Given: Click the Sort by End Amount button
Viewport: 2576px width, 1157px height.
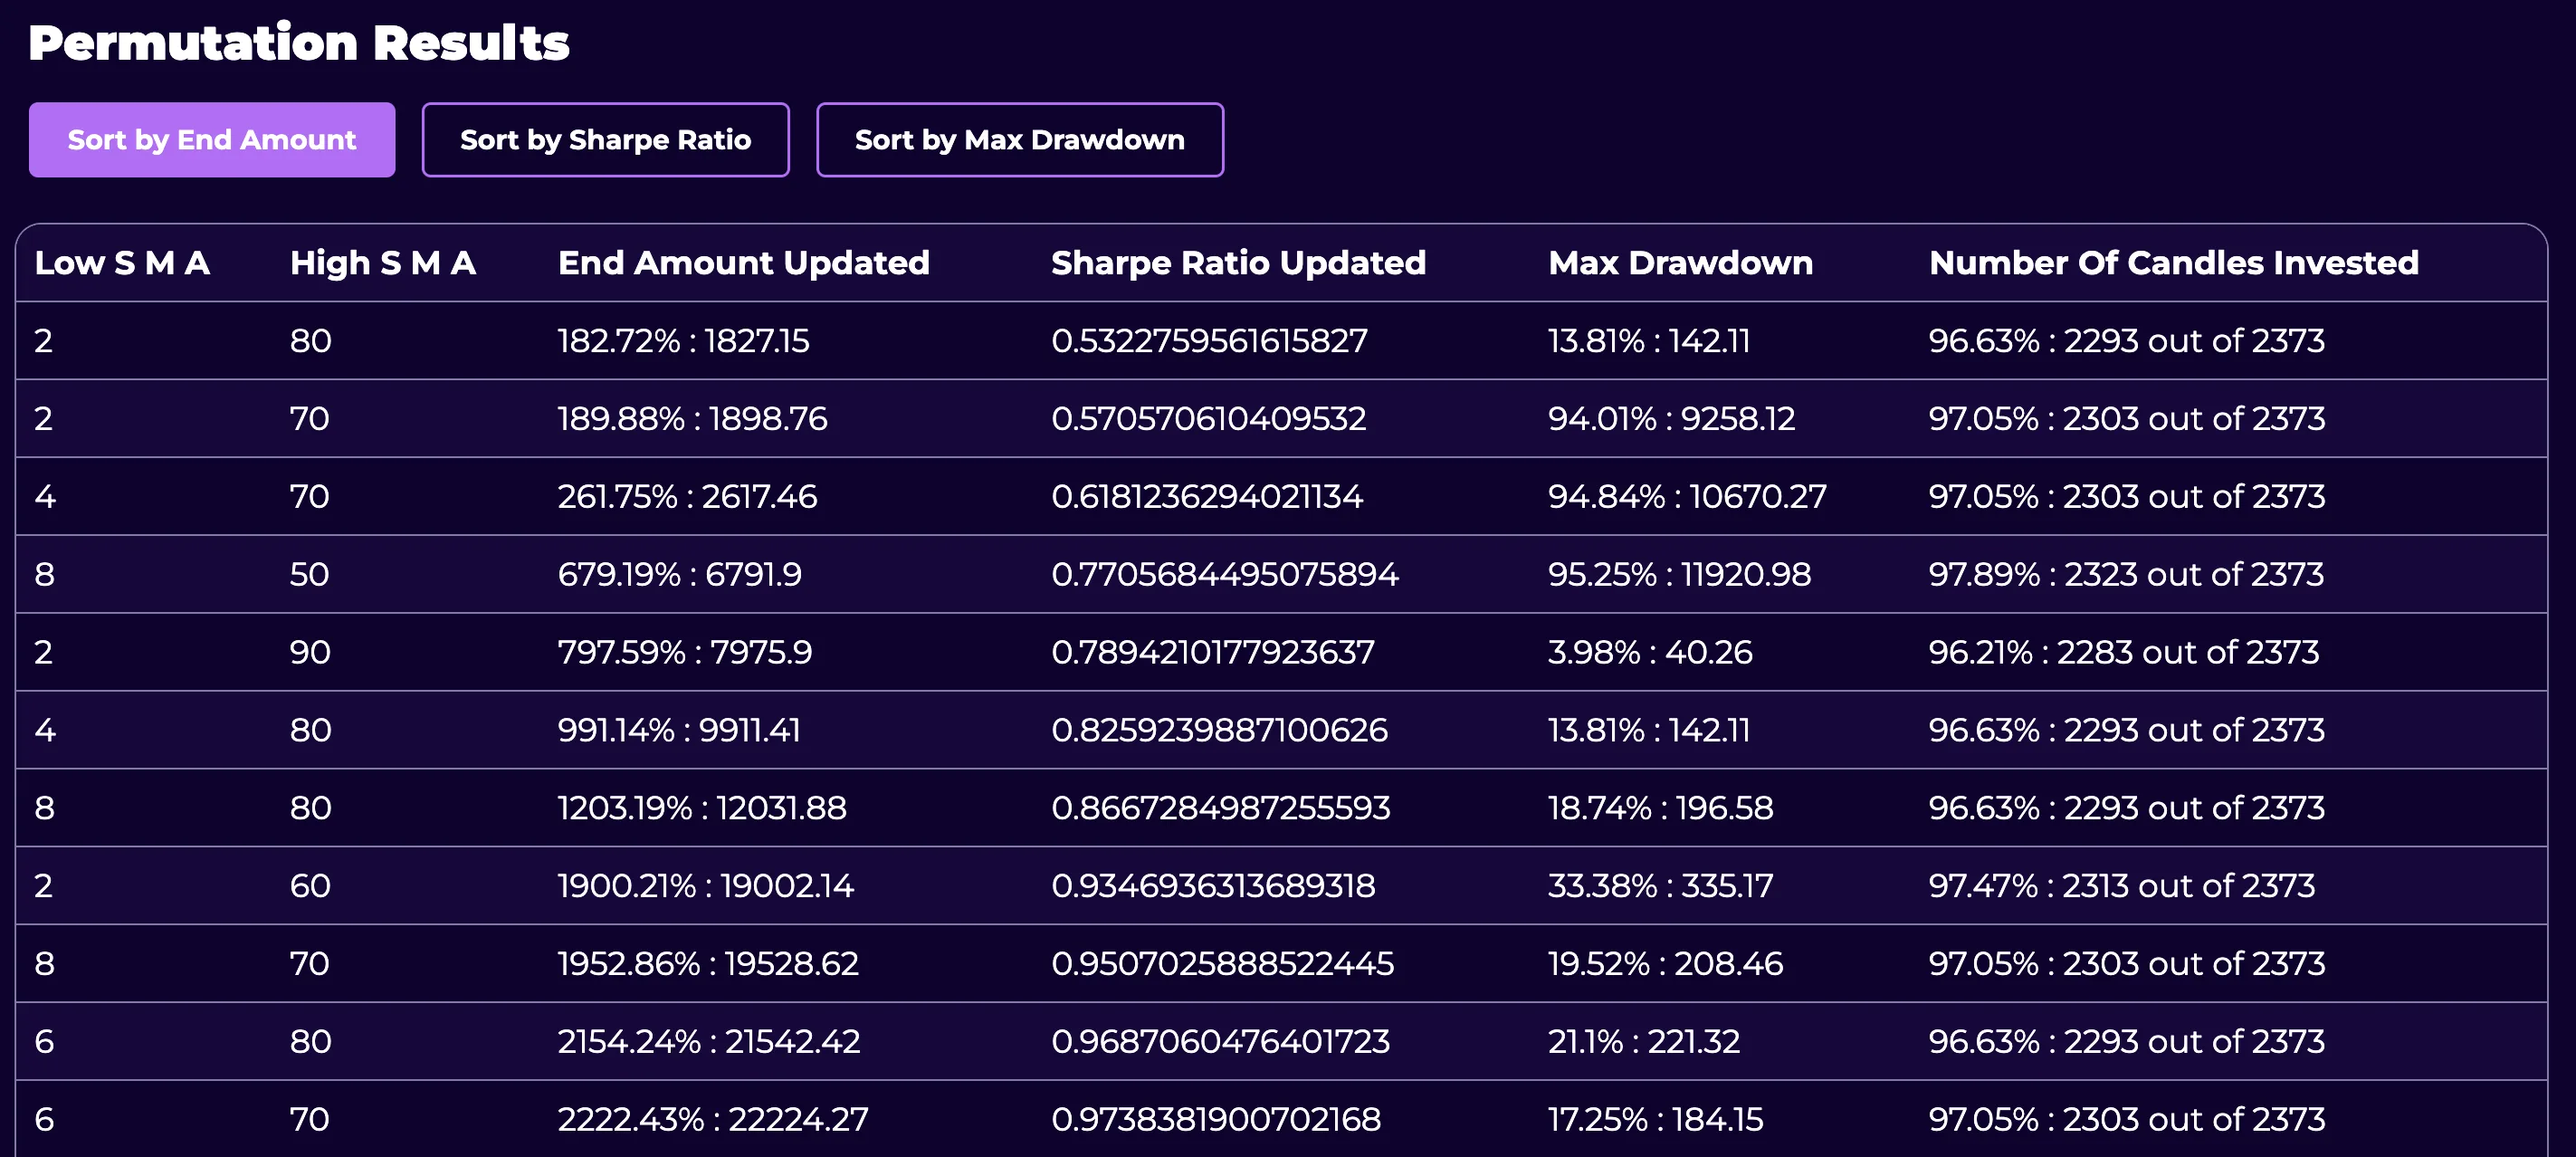Looking at the screenshot, I should tap(212, 140).
